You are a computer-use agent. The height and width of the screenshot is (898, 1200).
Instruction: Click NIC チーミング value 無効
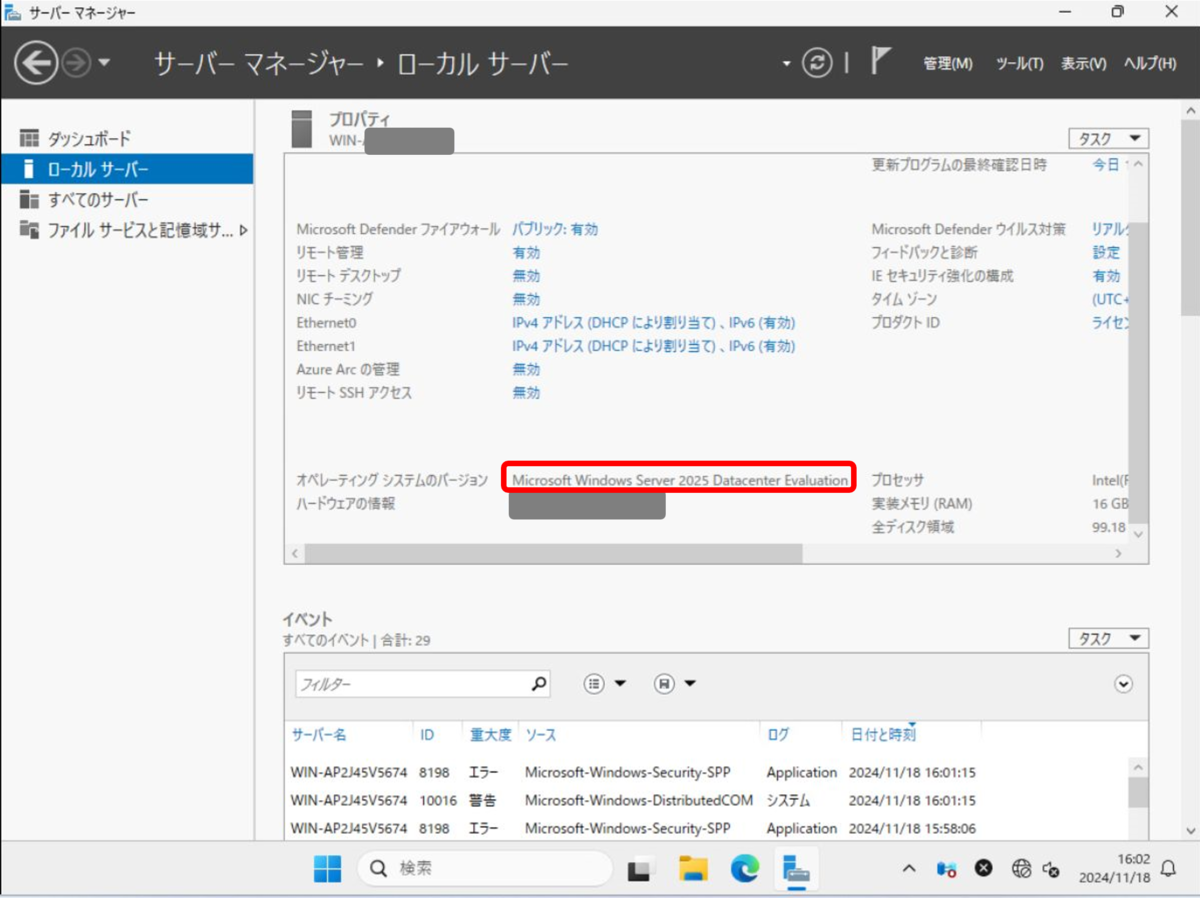(x=526, y=299)
